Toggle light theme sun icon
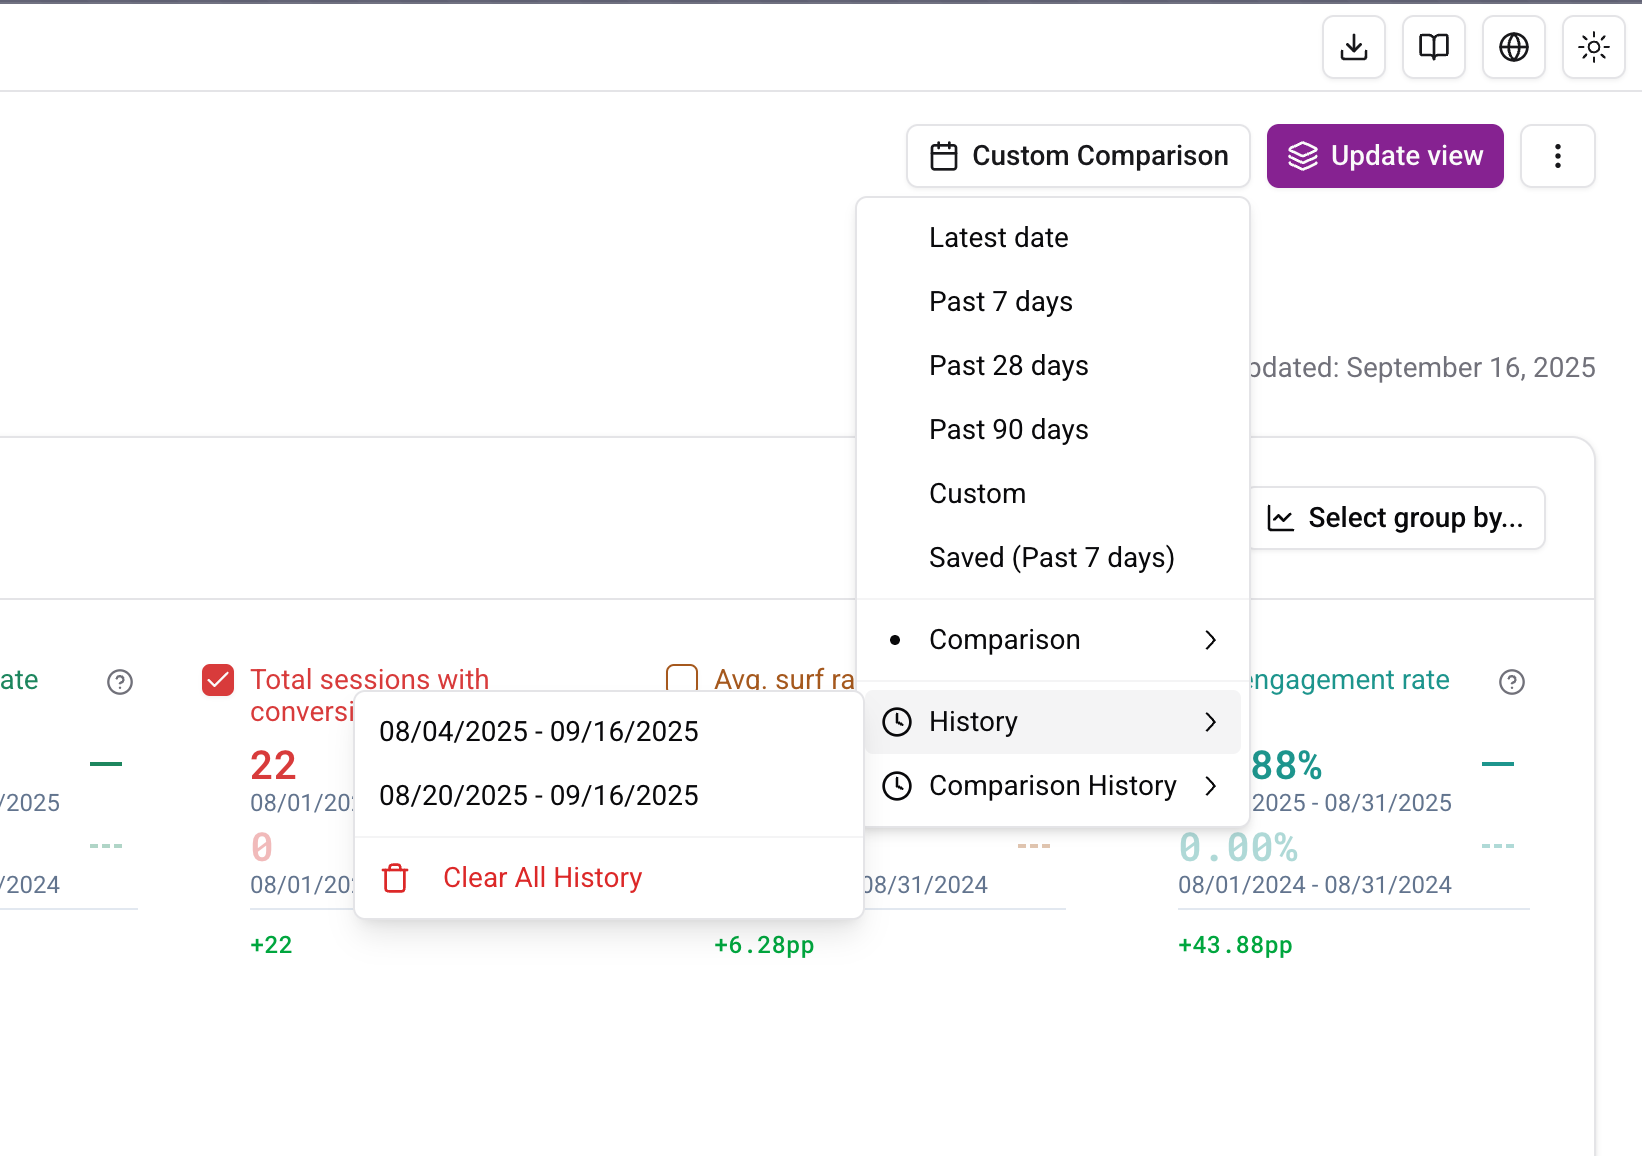The height and width of the screenshot is (1156, 1642). [x=1593, y=47]
